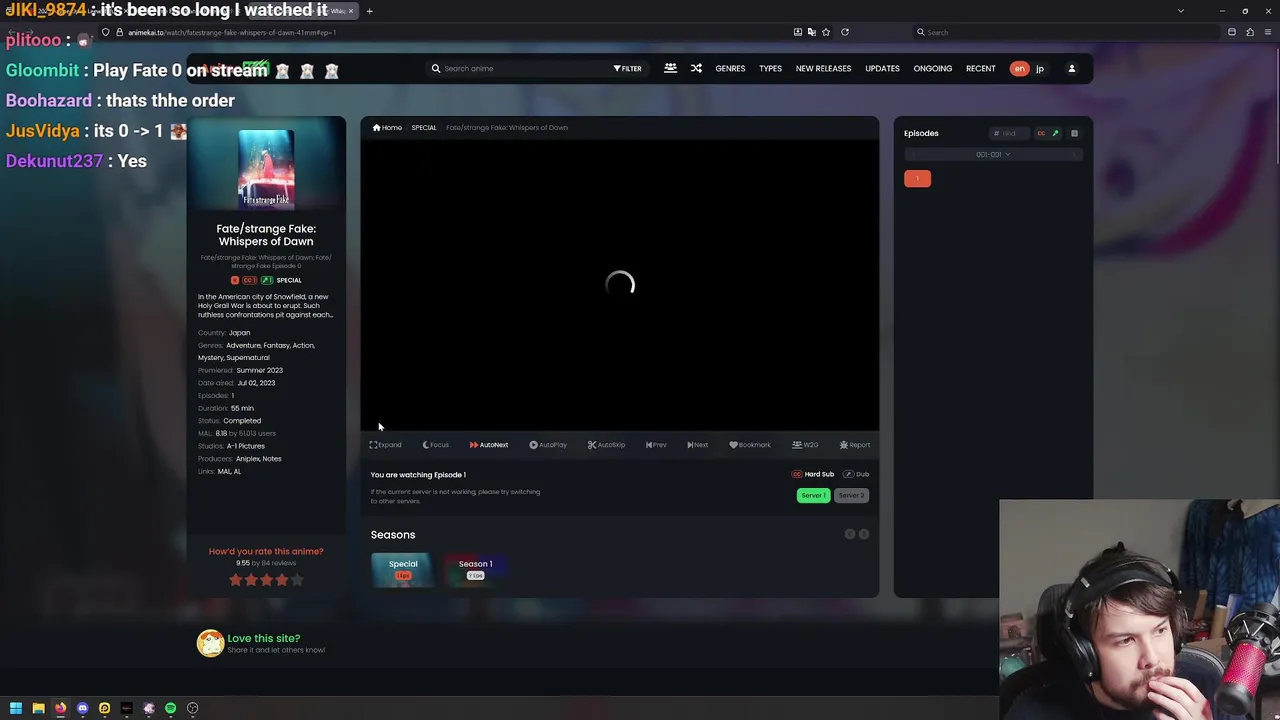Viewport: 1280px width, 720px height.
Task: Go to the Prev episode
Action: [656, 445]
